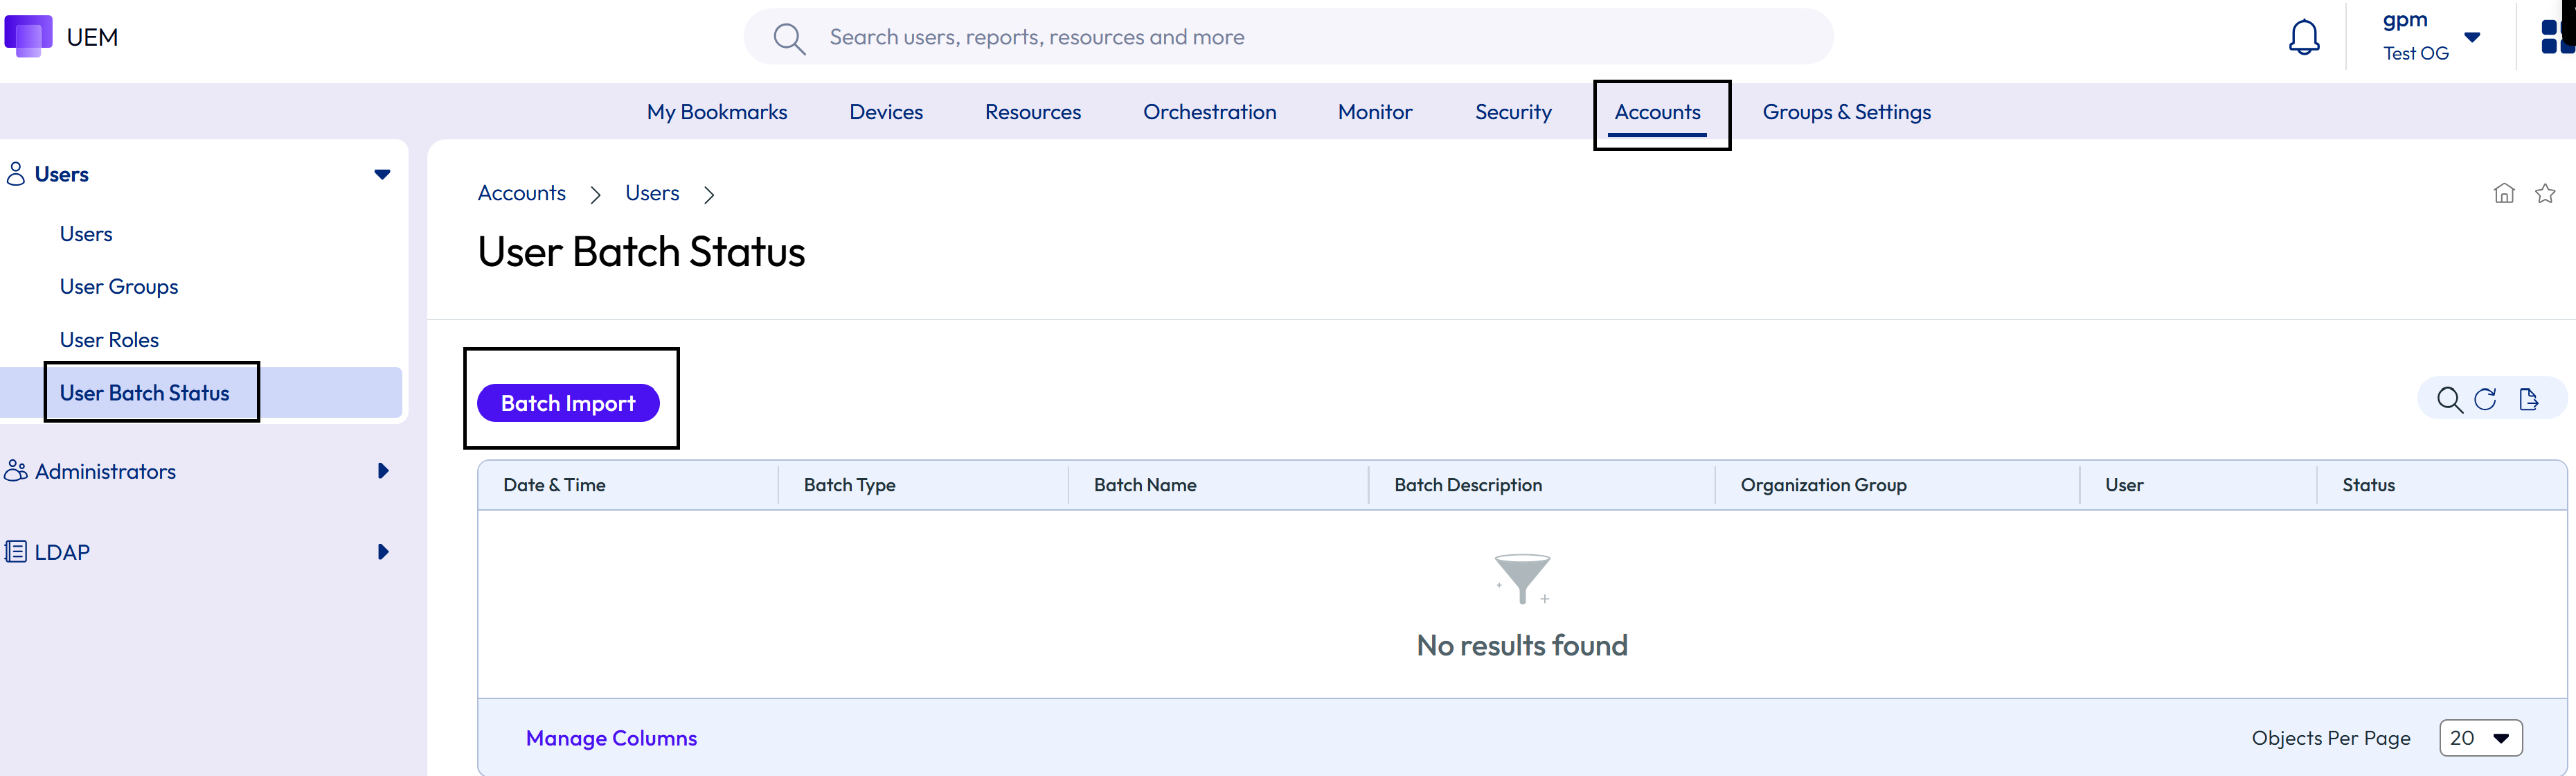Export the batch list to file

tap(2528, 399)
